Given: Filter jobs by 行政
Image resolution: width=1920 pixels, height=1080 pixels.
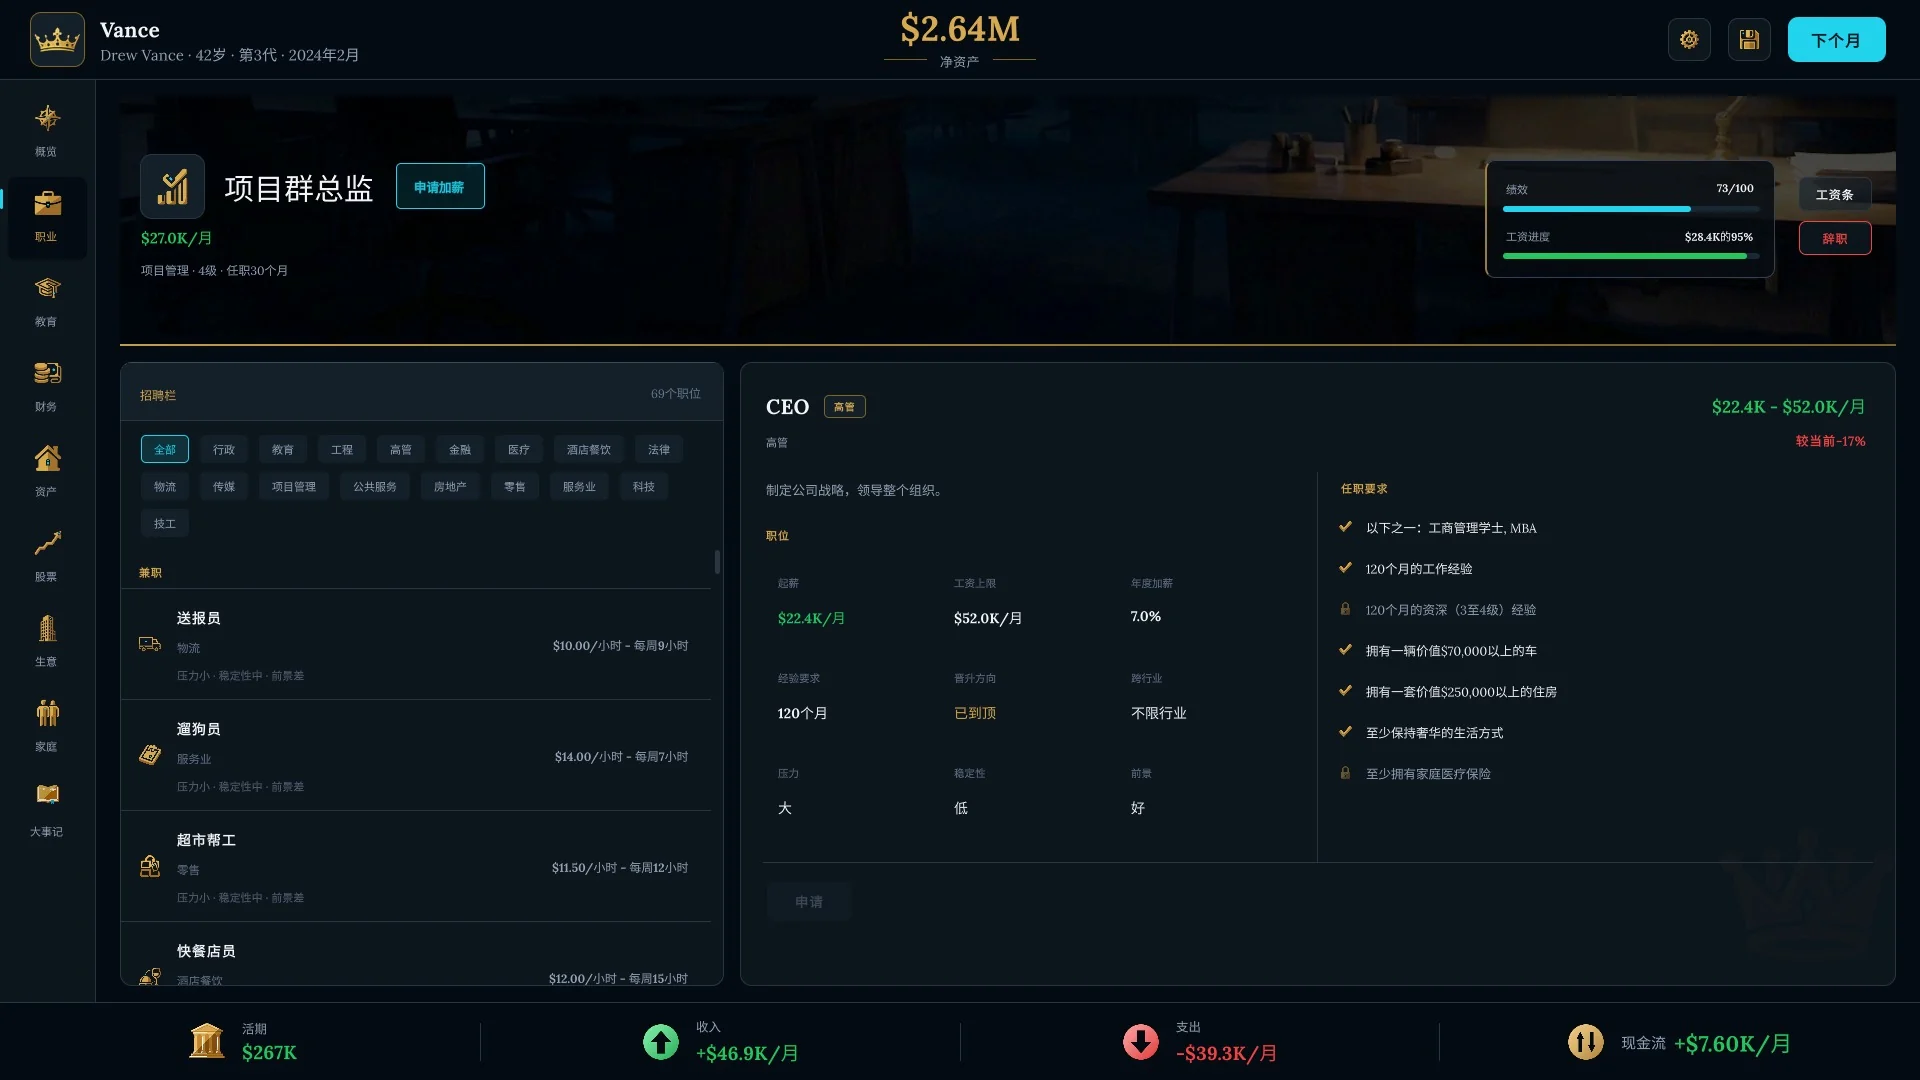Looking at the screenshot, I should coord(224,450).
